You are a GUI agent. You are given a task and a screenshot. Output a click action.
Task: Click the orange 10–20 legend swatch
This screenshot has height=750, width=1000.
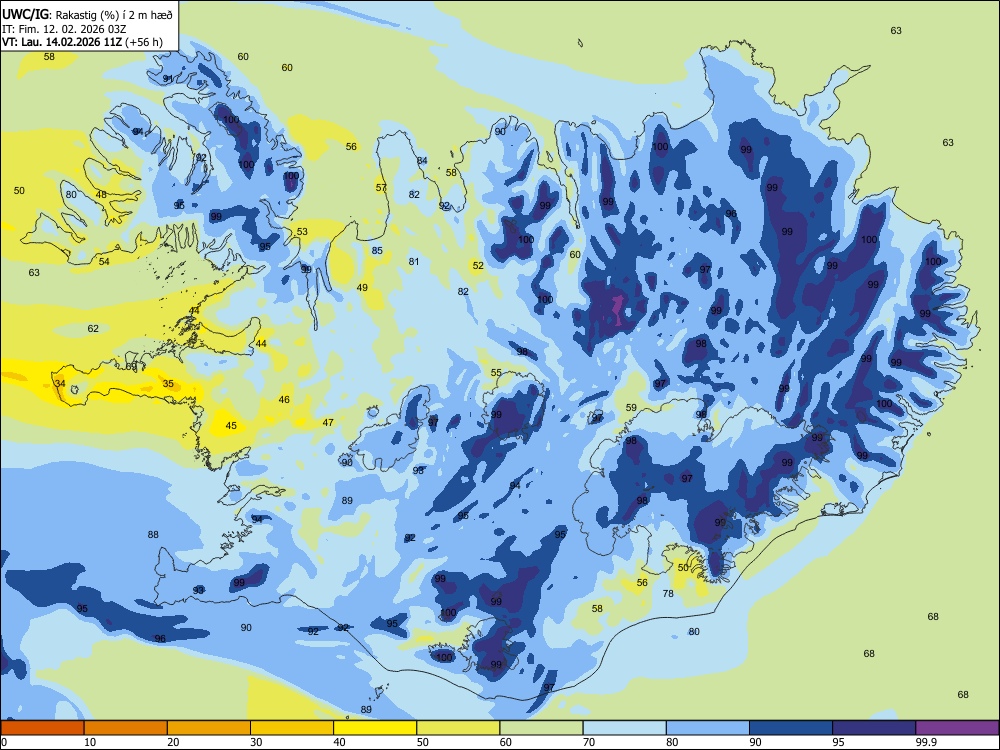[x=126, y=728]
